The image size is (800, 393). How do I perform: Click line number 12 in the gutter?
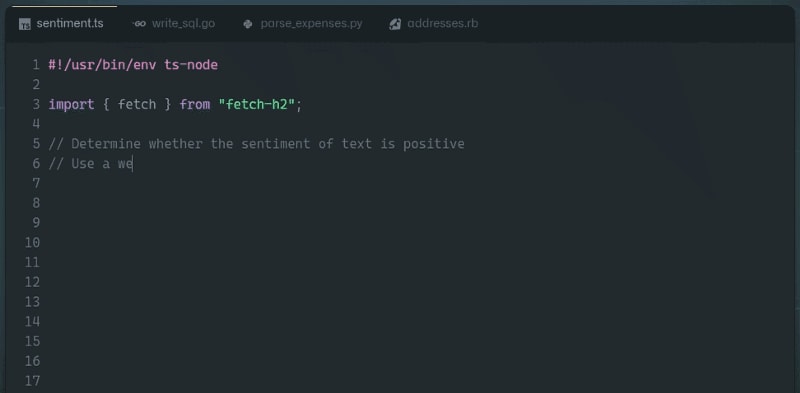[x=32, y=282]
